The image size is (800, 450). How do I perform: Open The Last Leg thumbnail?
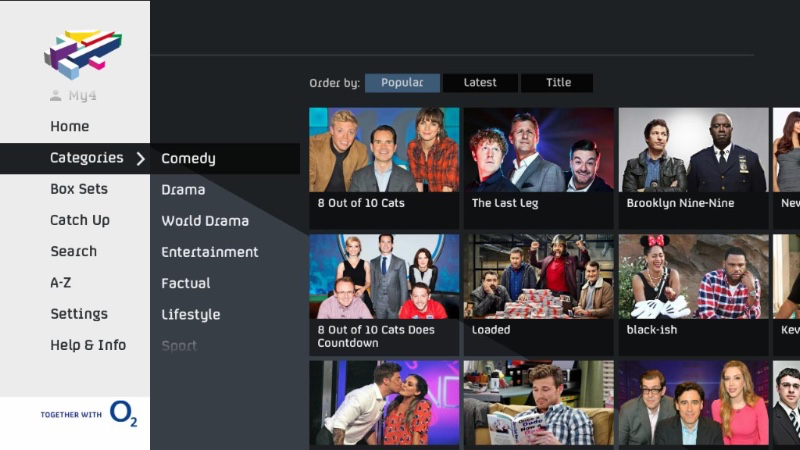(539, 150)
